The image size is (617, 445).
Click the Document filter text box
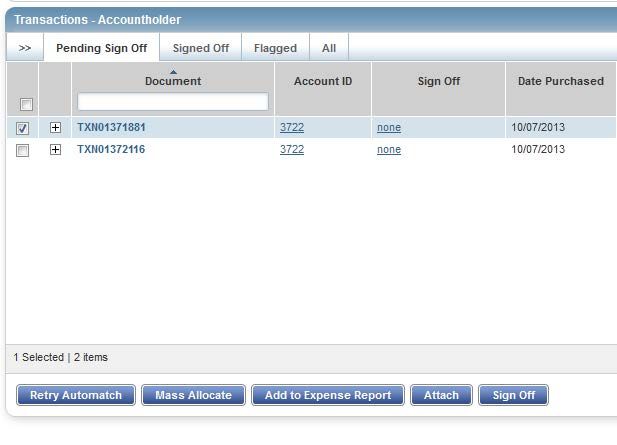pyautogui.click(x=173, y=101)
